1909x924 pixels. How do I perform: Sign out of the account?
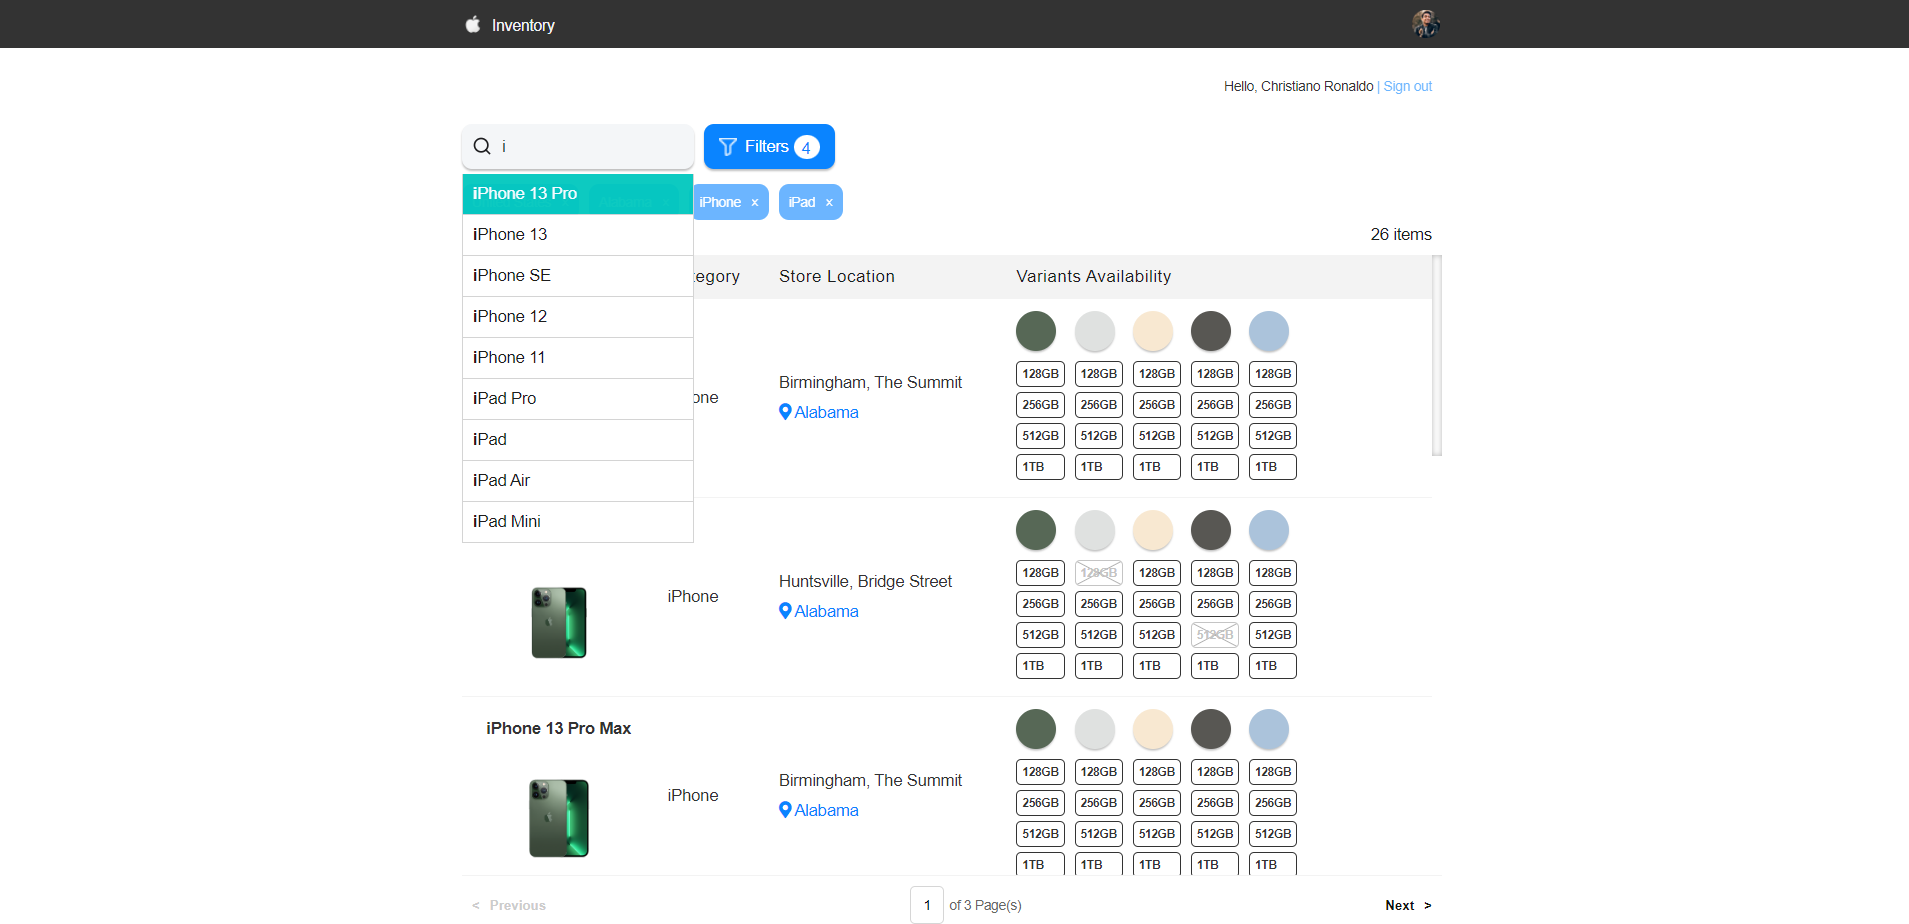(1407, 86)
